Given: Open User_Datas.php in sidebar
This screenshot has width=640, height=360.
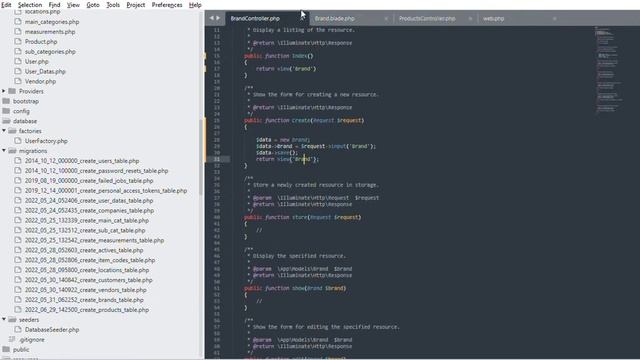Looking at the screenshot, I should pos(45,71).
